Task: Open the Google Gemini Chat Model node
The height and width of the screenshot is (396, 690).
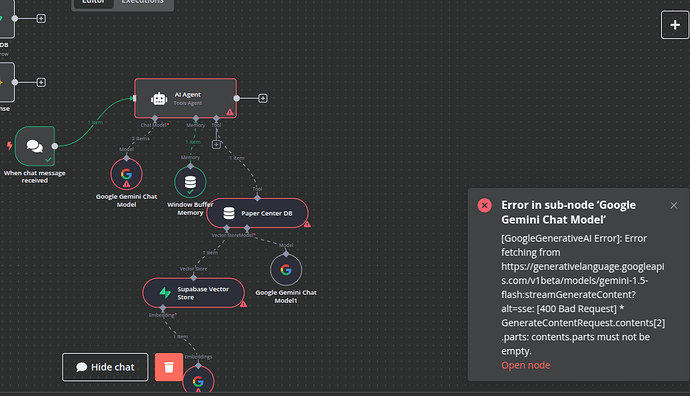Action: pyautogui.click(x=126, y=174)
